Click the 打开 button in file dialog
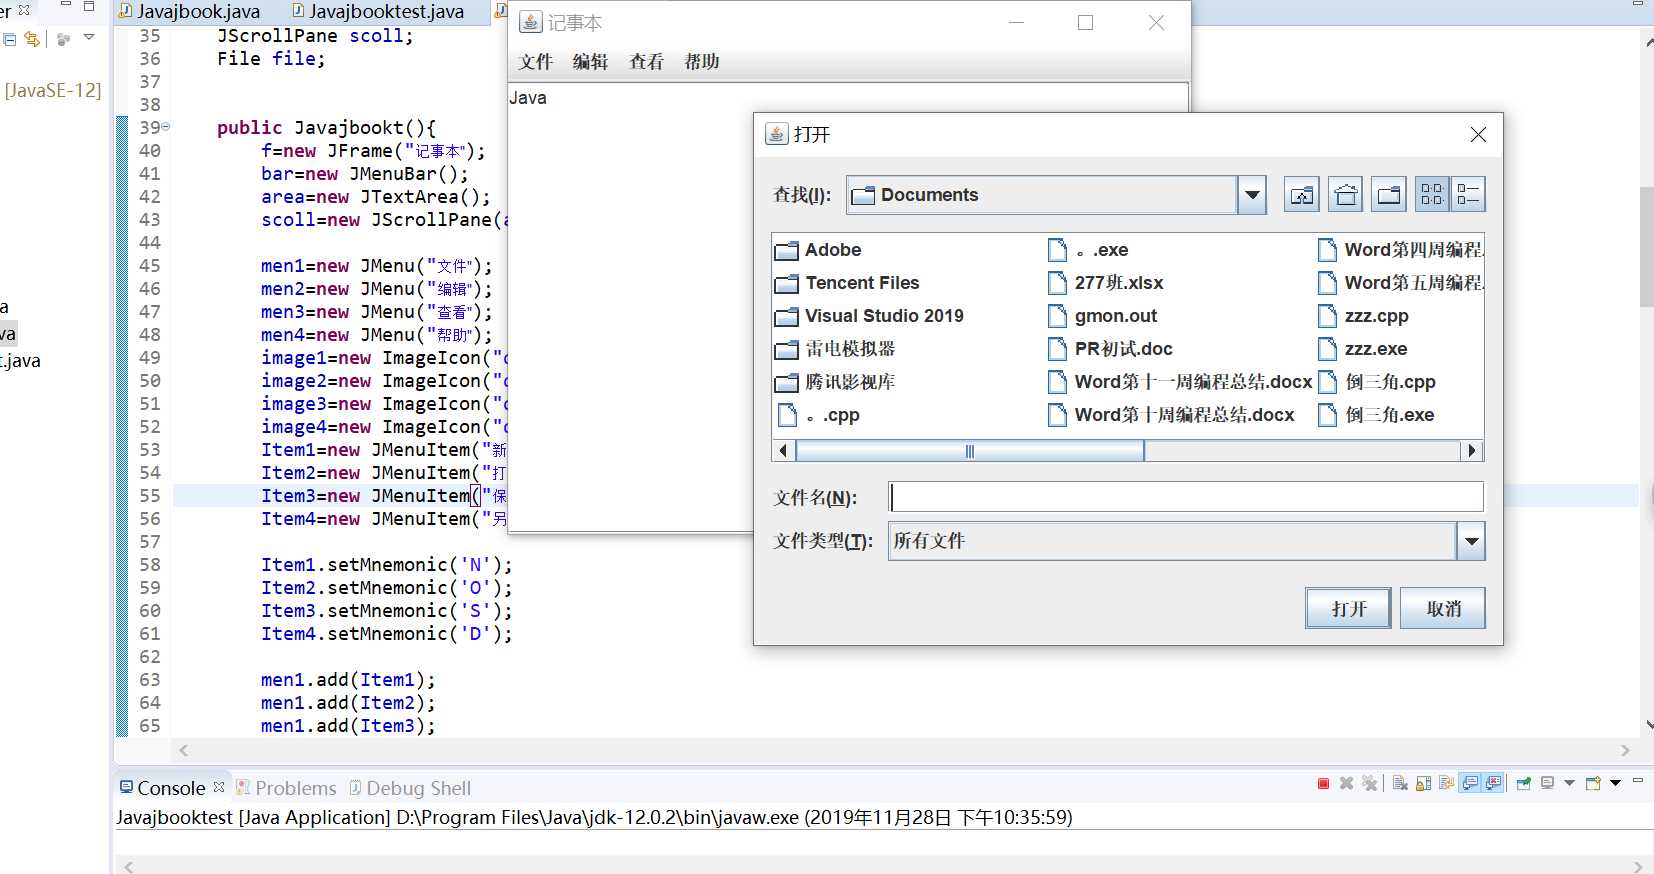The width and height of the screenshot is (1654, 874). click(1348, 608)
